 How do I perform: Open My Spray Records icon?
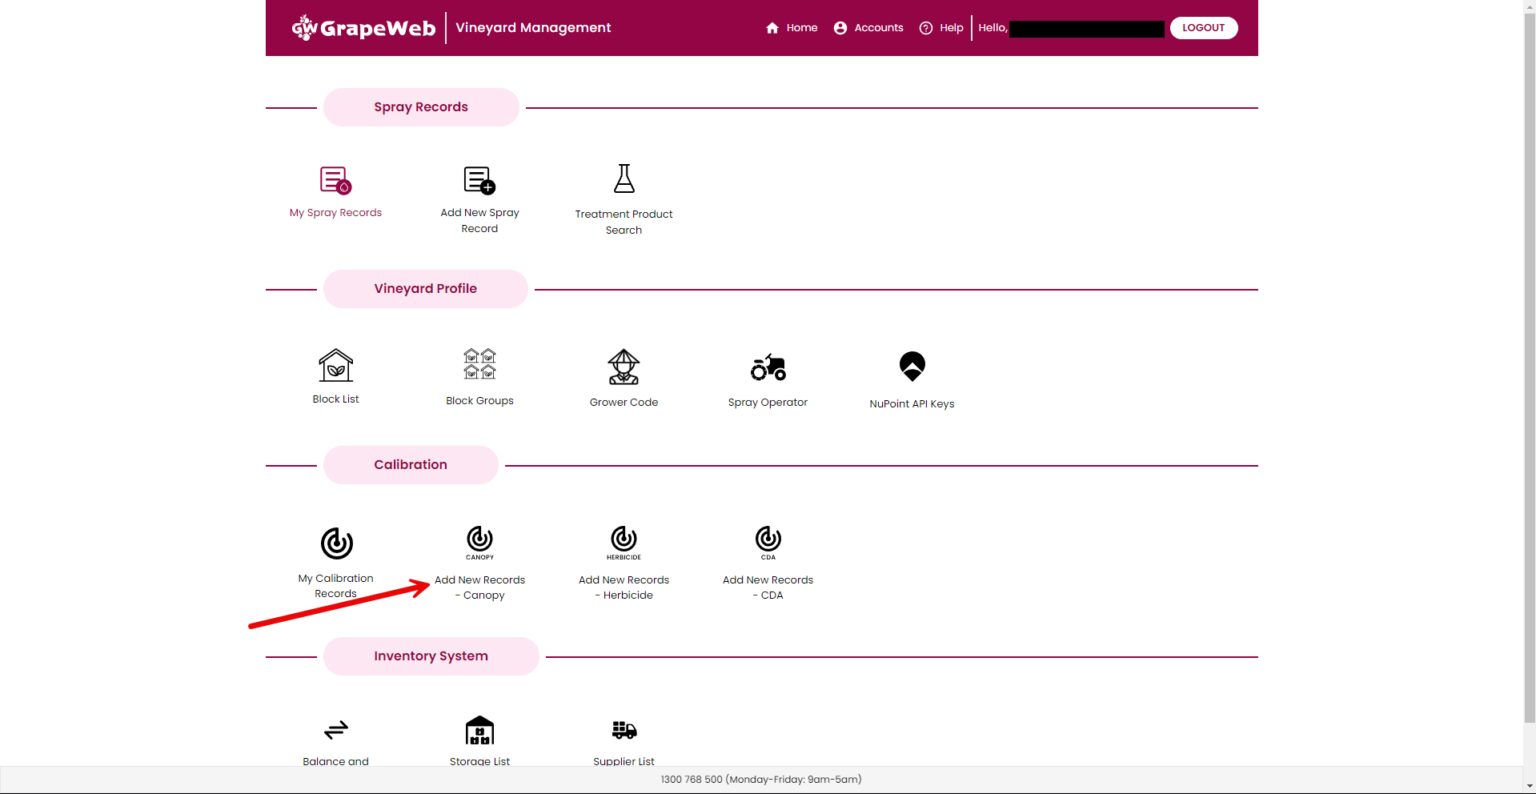tap(335, 180)
